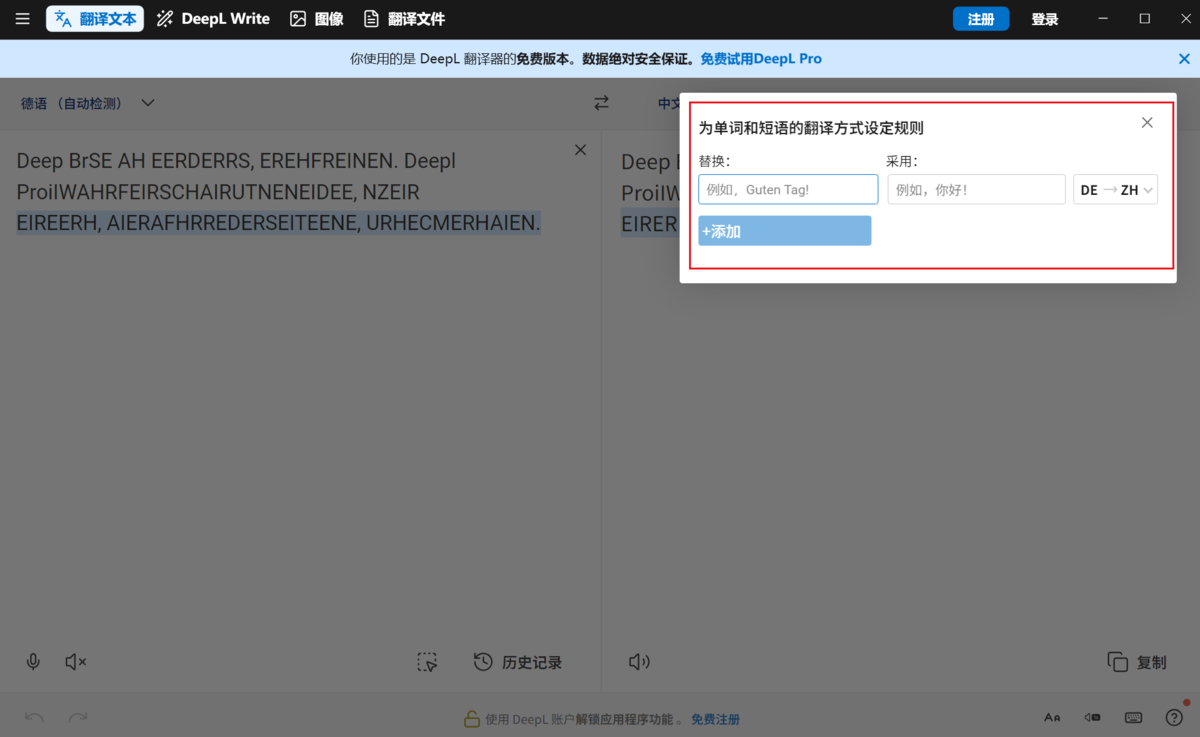Viewport: 1200px width, 737px height.
Task: Open the help question mark icon
Action: click(x=1173, y=717)
